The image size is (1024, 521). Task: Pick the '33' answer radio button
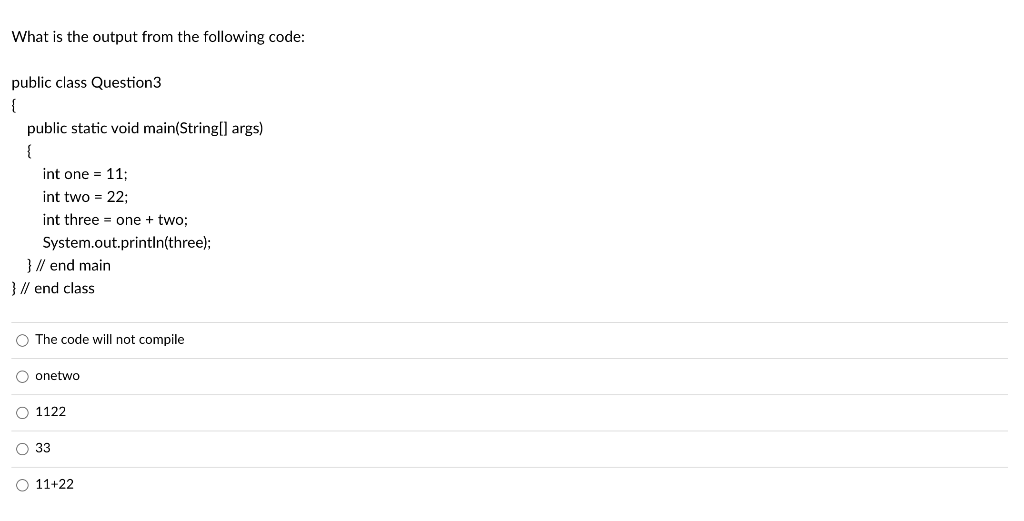(22, 448)
